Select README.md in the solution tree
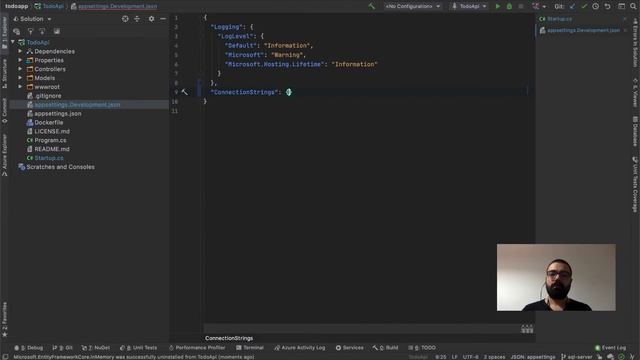 (52, 149)
